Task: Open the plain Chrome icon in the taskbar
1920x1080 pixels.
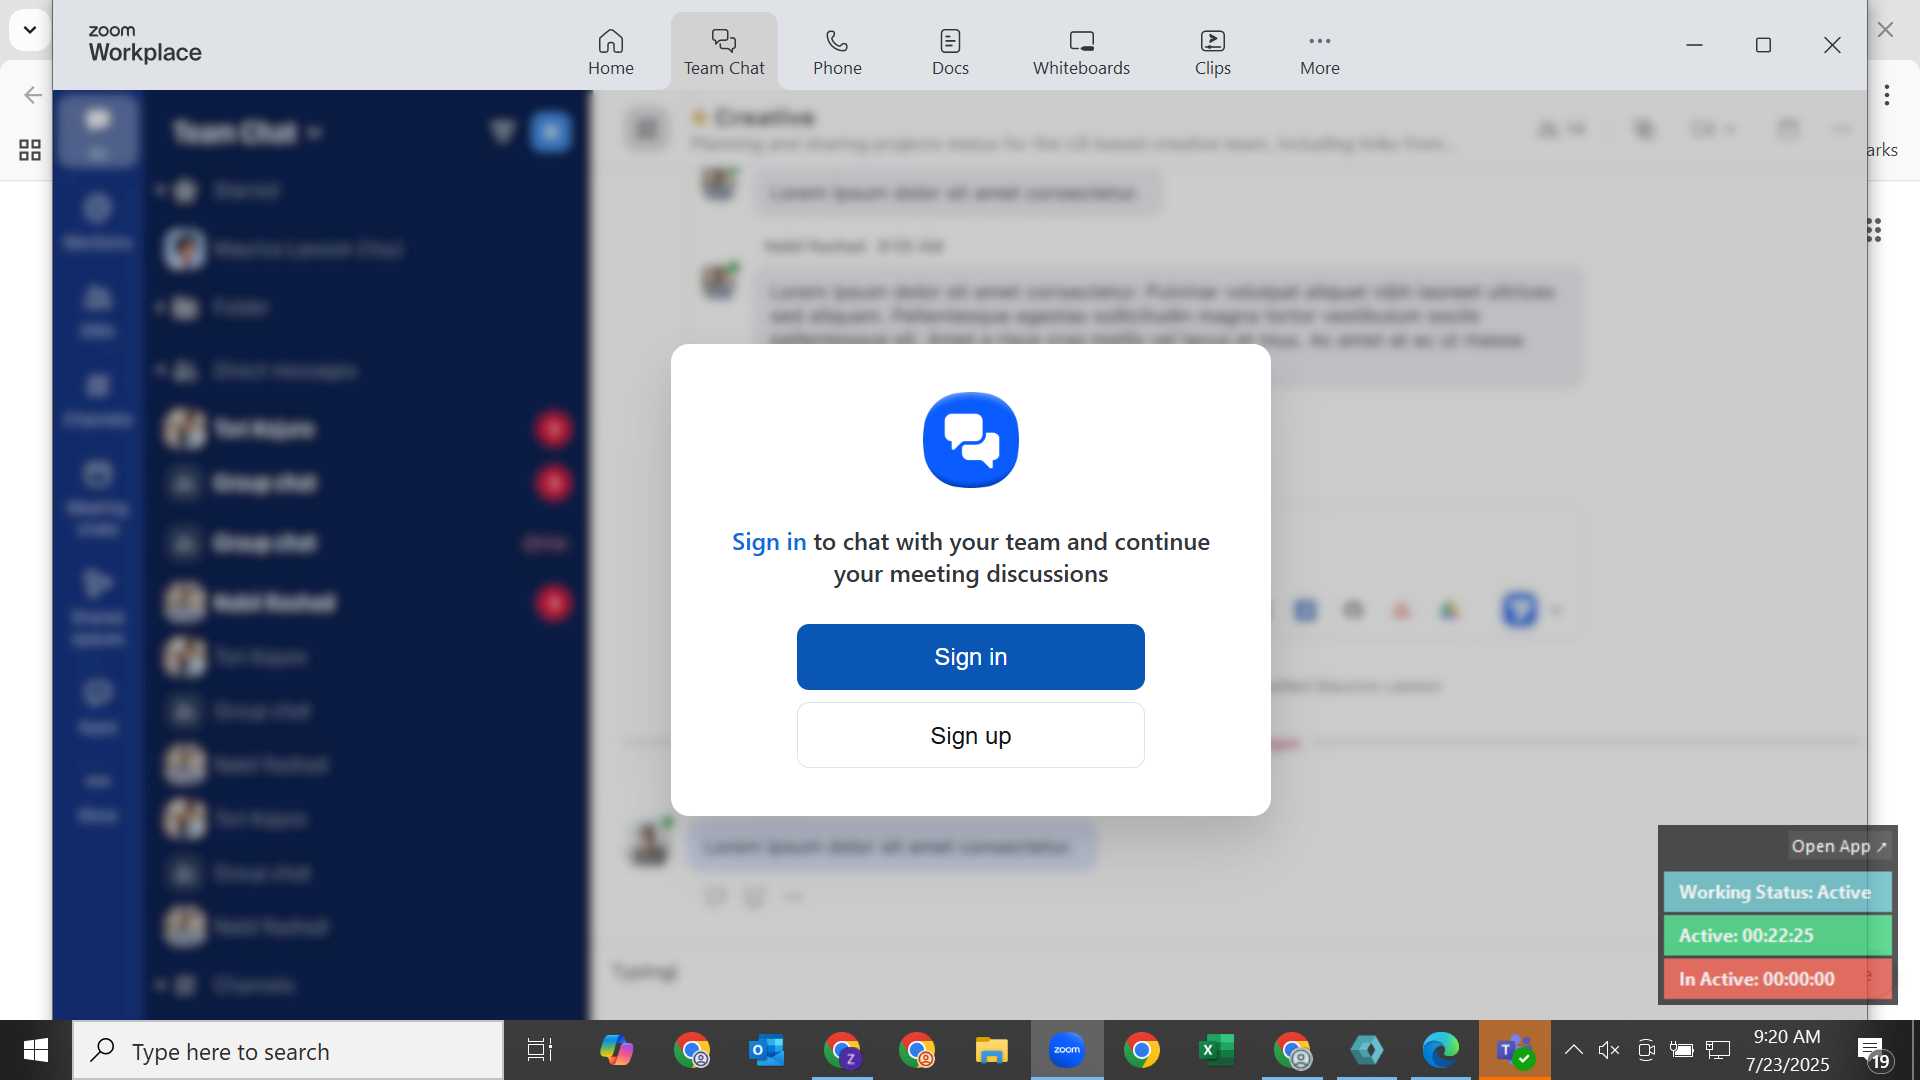Action: (1141, 1050)
